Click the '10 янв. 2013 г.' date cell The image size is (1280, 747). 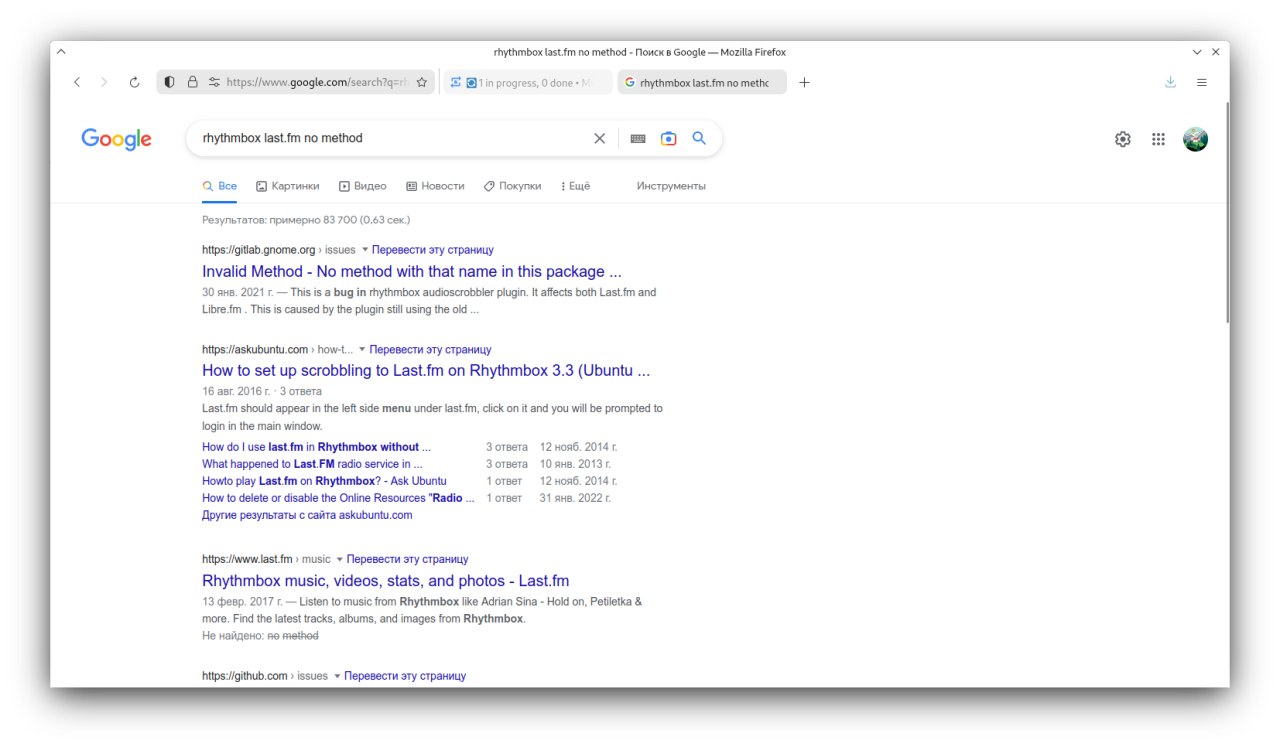(575, 464)
